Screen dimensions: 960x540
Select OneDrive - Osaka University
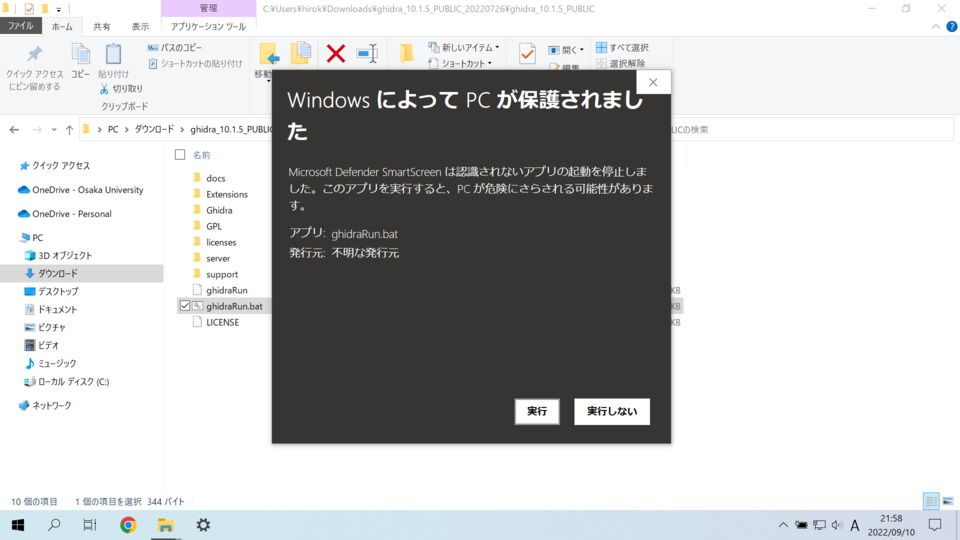(x=88, y=190)
